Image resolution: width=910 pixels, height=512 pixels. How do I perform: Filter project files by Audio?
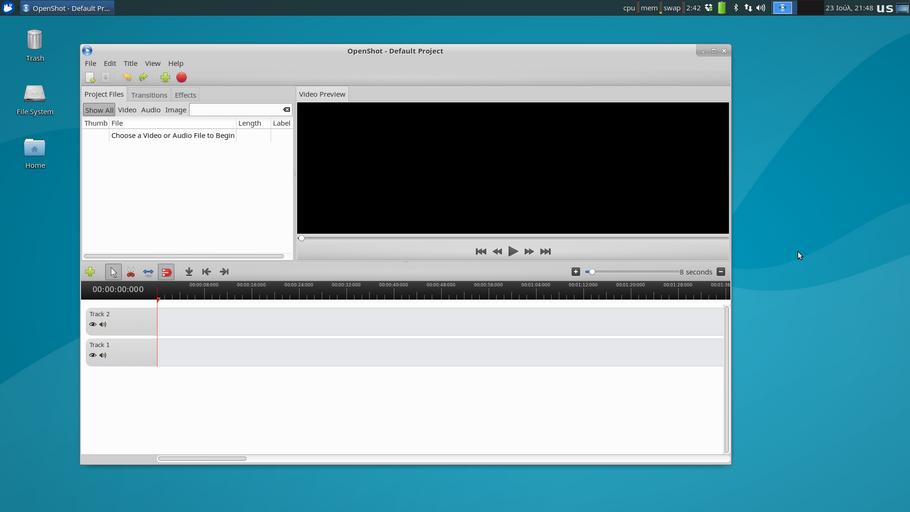pyautogui.click(x=150, y=110)
